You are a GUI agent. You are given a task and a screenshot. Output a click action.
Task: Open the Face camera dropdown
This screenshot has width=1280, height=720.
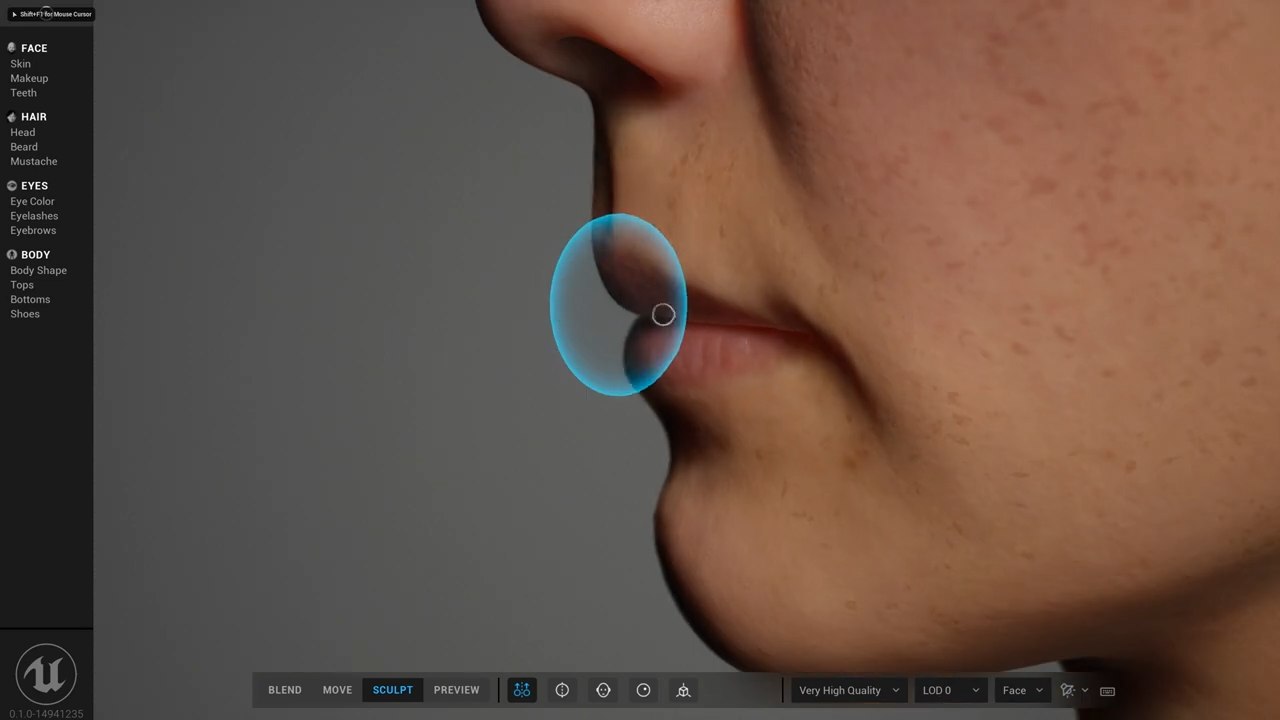pos(1023,690)
